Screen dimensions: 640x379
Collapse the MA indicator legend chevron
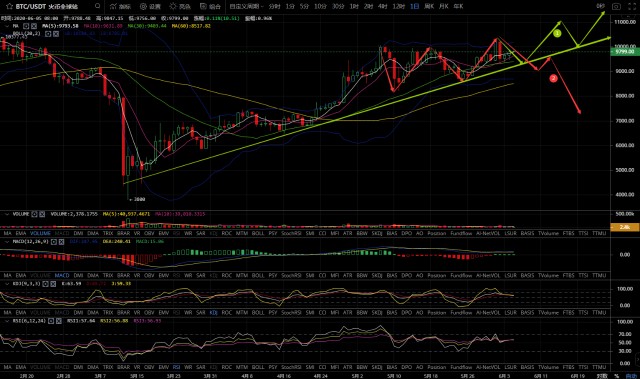click(x=7, y=26)
